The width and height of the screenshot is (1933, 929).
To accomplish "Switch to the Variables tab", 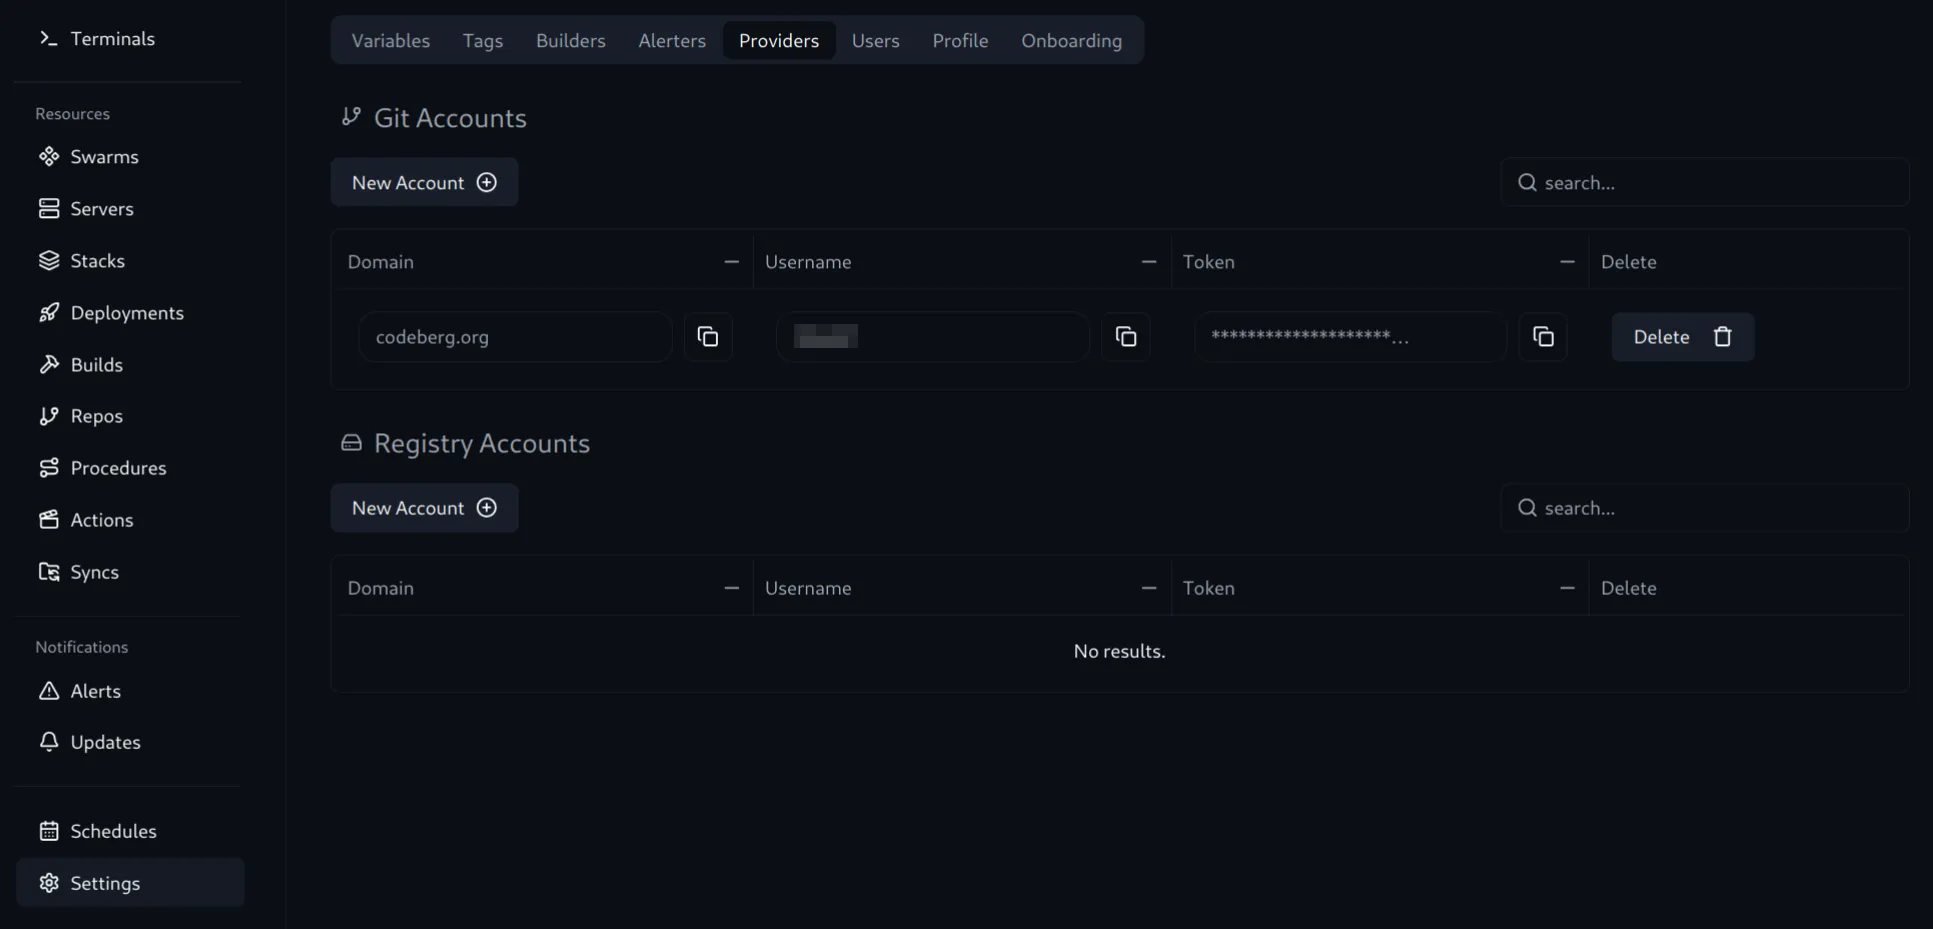I will [391, 40].
